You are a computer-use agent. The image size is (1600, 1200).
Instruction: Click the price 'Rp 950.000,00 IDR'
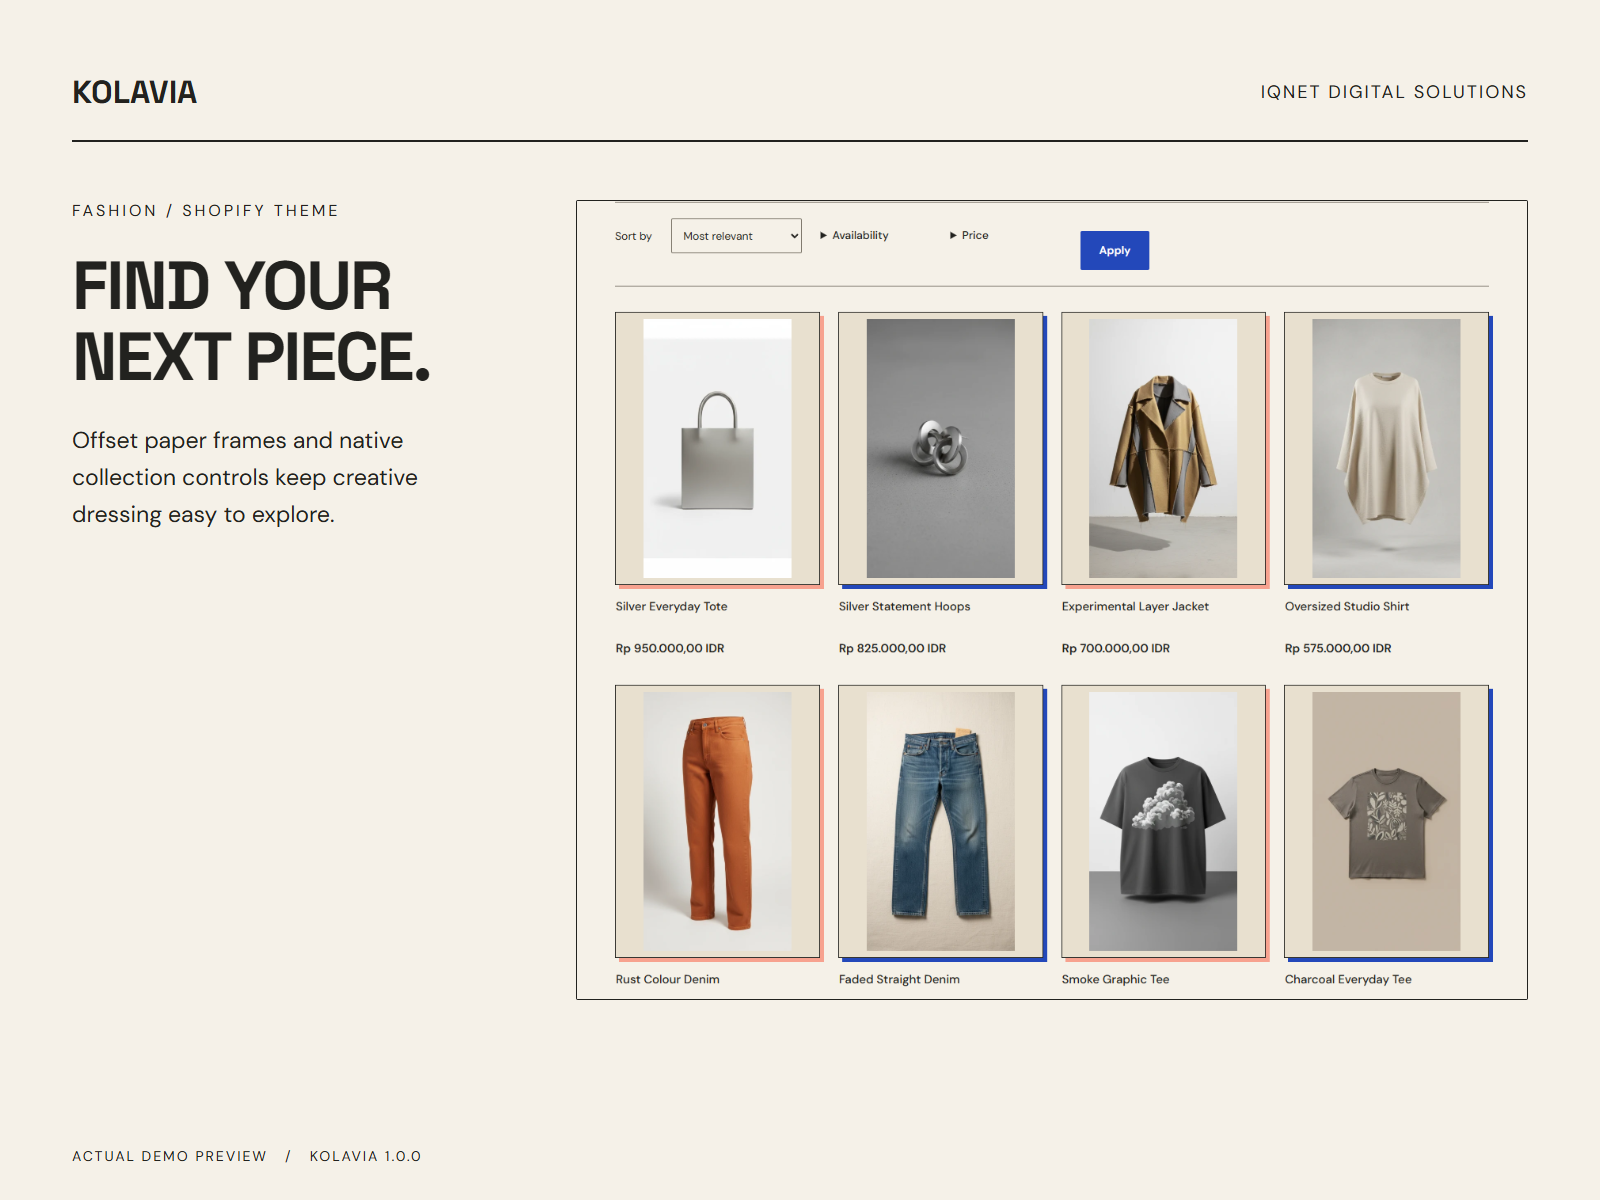(x=670, y=648)
